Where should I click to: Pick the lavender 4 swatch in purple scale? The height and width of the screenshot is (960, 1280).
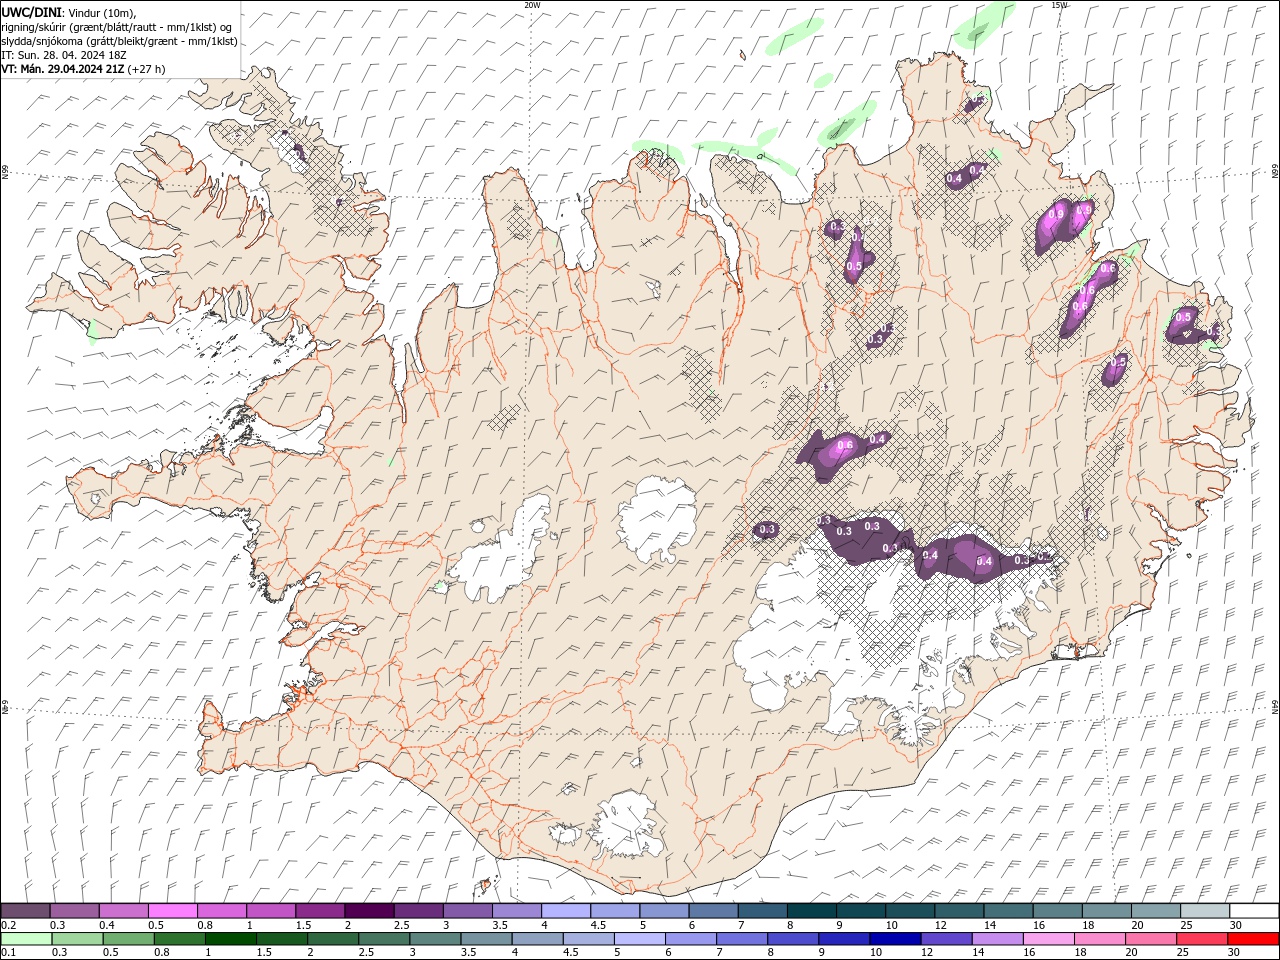[565, 910]
